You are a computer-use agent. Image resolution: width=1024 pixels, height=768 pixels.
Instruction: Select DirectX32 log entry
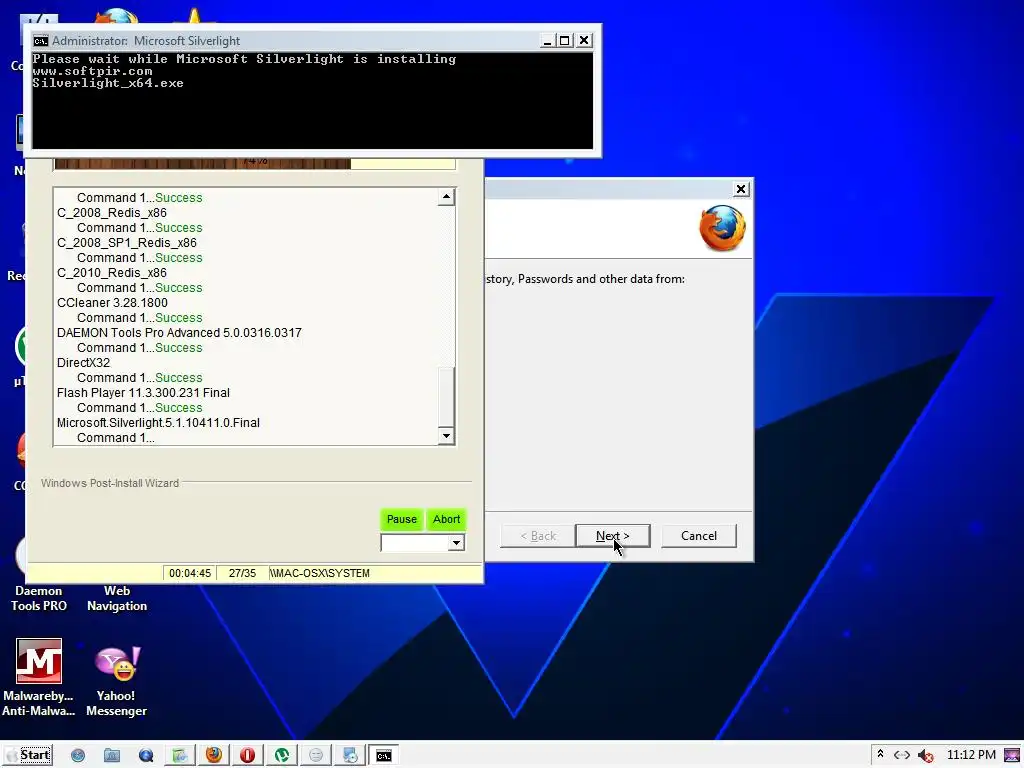(x=84, y=362)
